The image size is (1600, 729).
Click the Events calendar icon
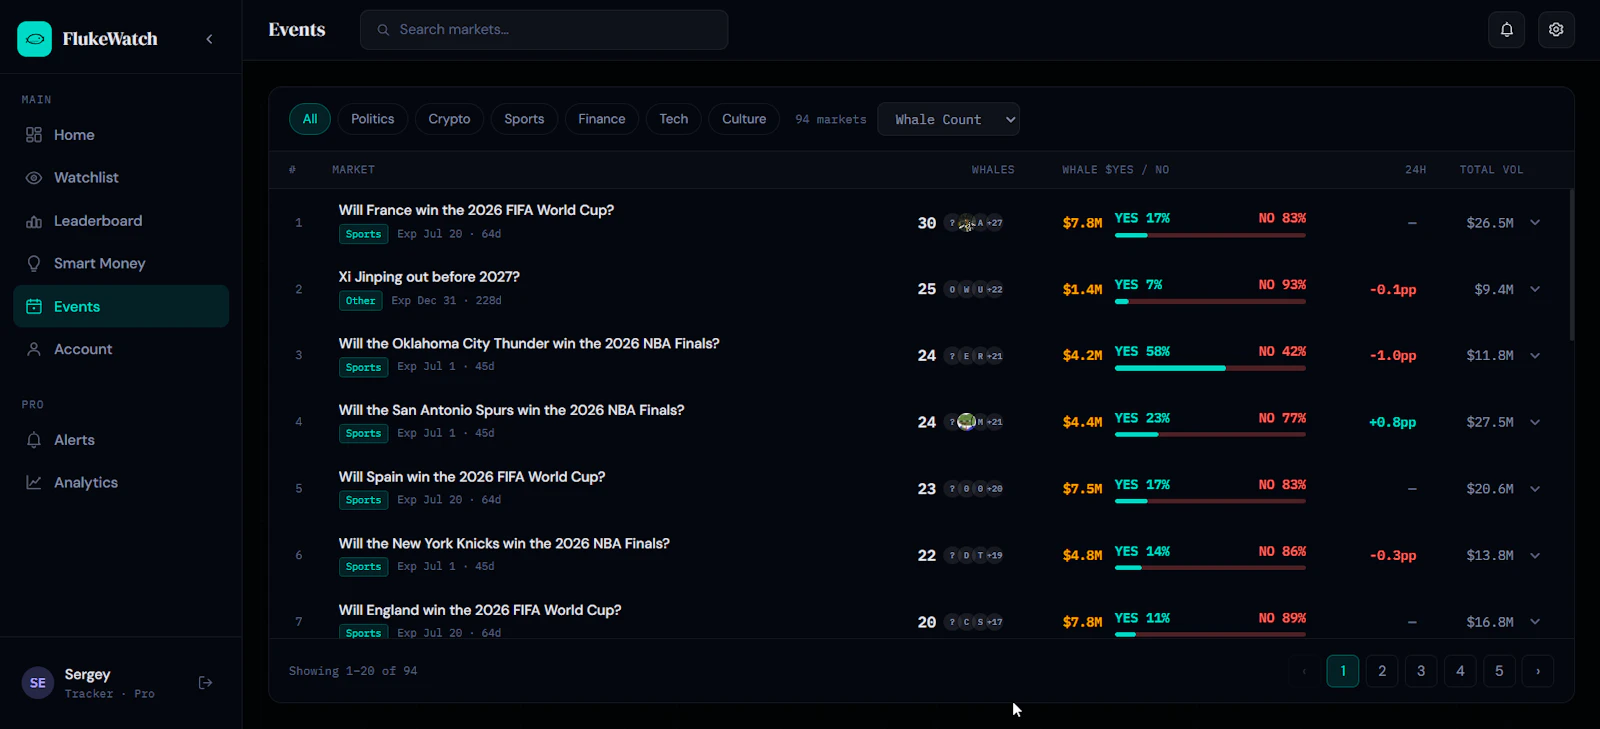click(x=34, y=307)
